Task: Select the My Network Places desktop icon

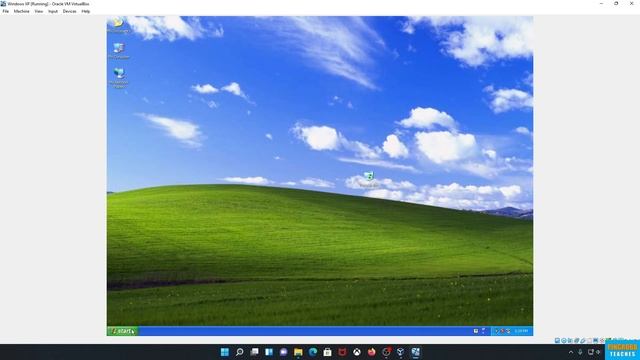Action: point(119,78)
